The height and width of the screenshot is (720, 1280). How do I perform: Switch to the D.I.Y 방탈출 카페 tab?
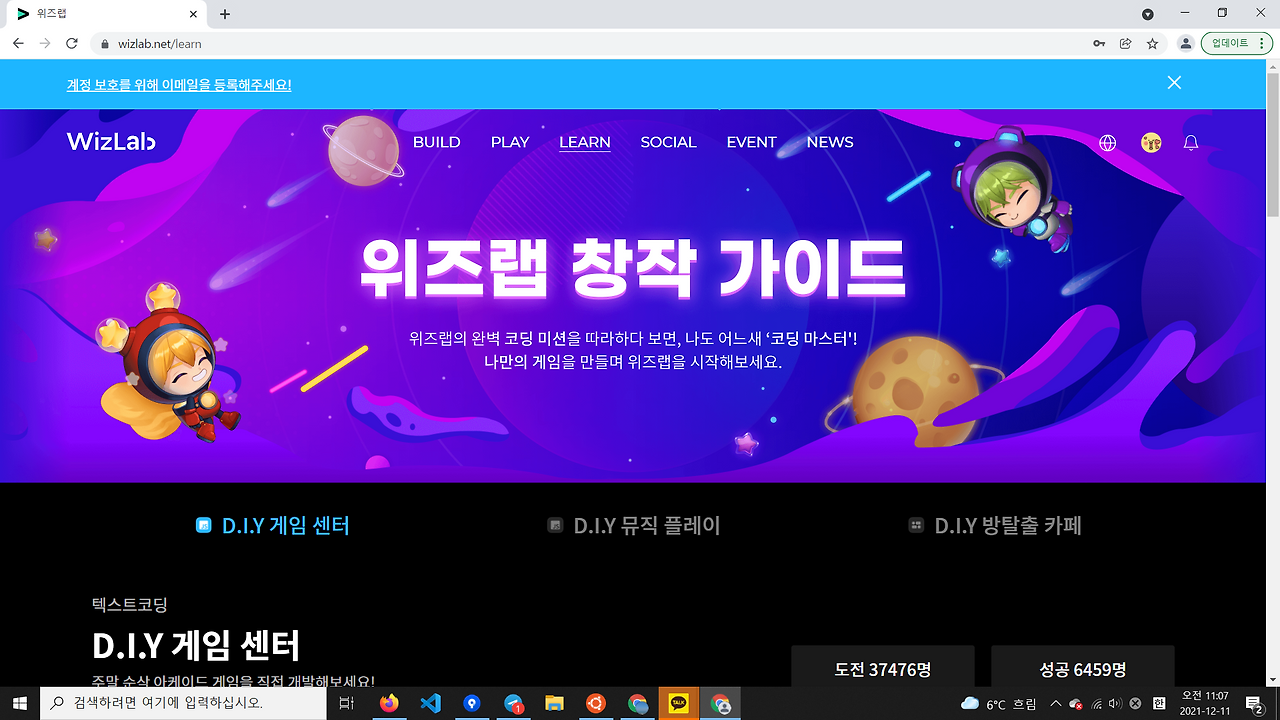click(995, 525)
